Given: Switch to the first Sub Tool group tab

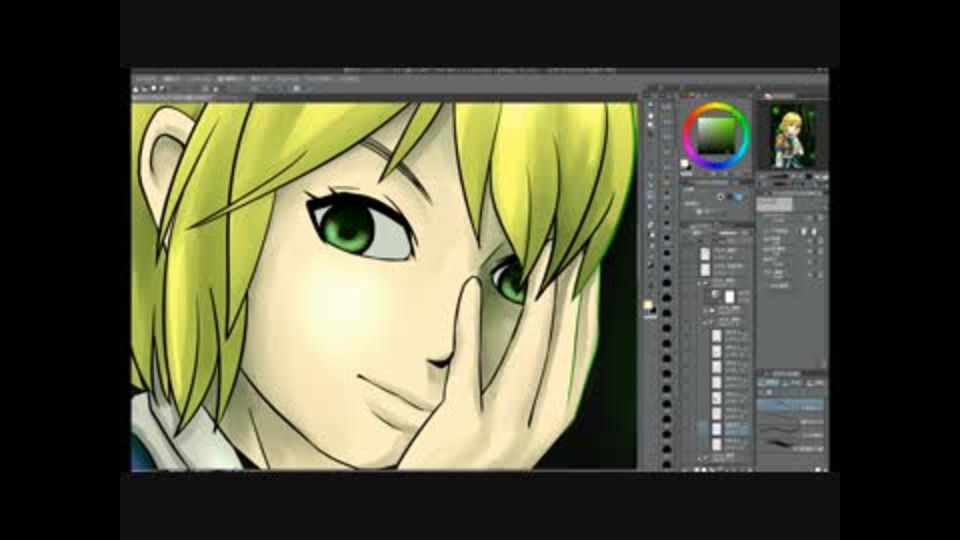Looking at the screenshot, I should tap(769, 383).
